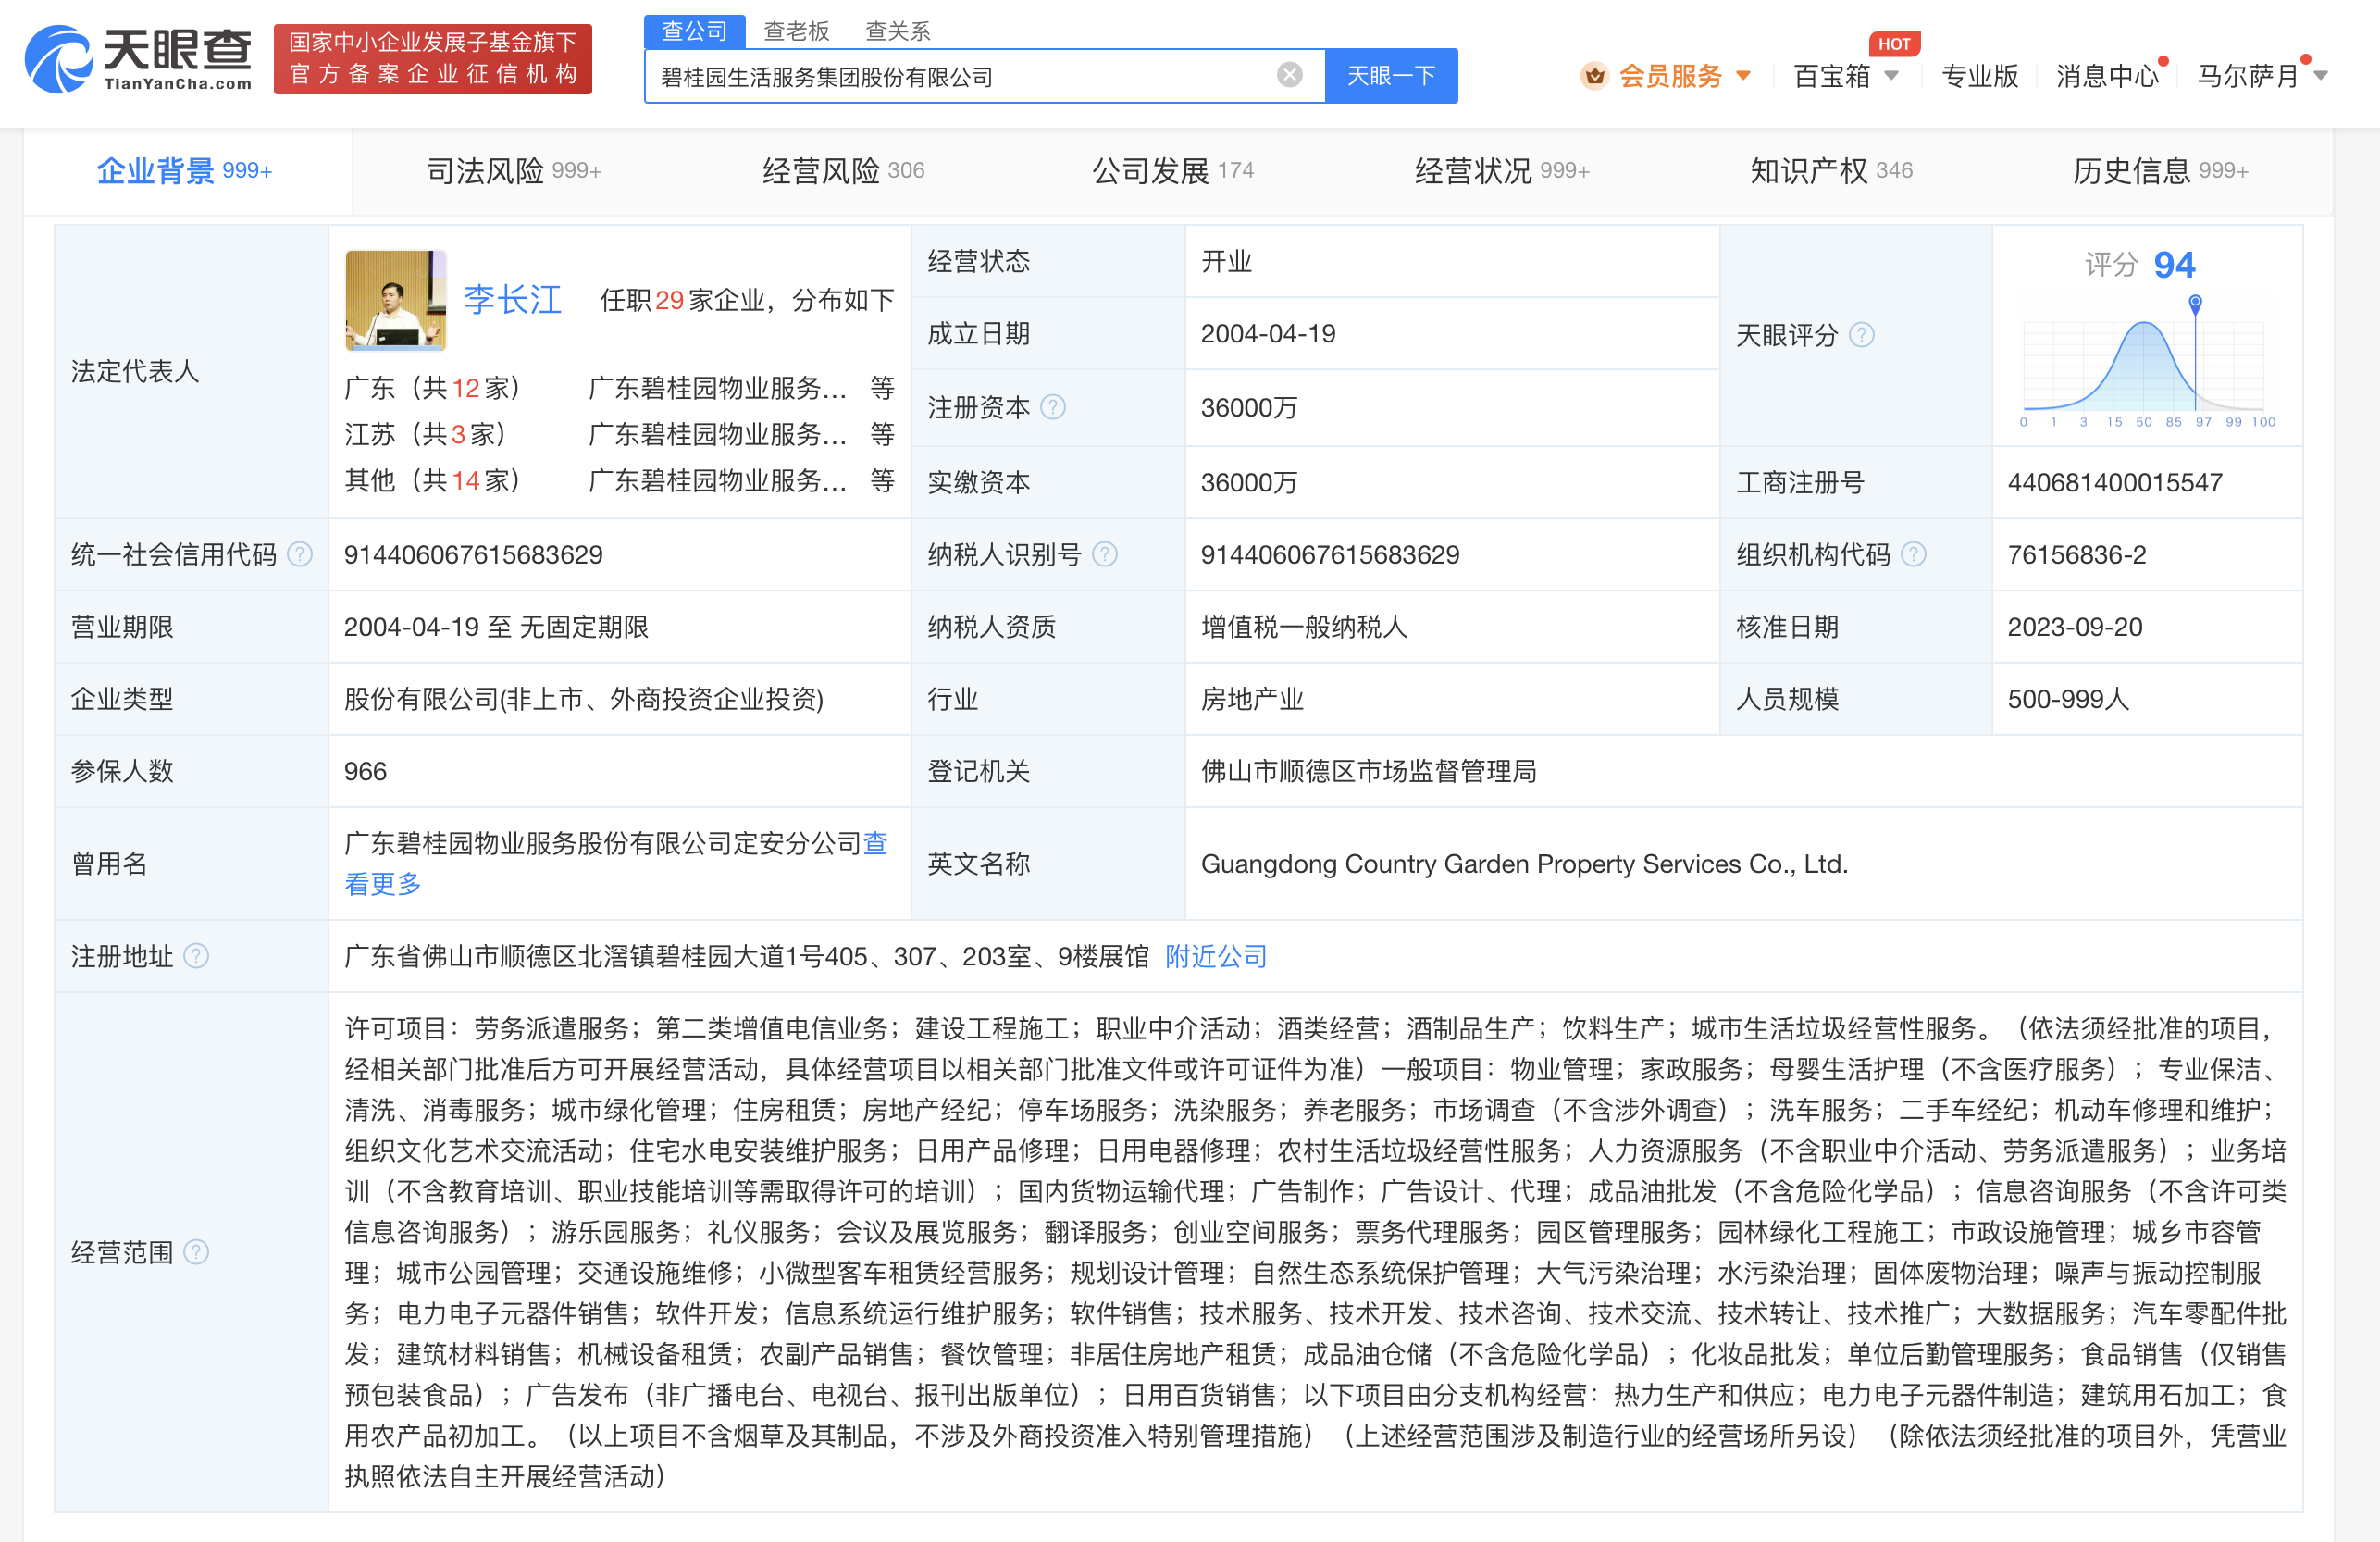Click the 房地产业 industry value
The height and width of the screenshot is (1542, 2380).
pyautogui.click(x=1252, y=699)
